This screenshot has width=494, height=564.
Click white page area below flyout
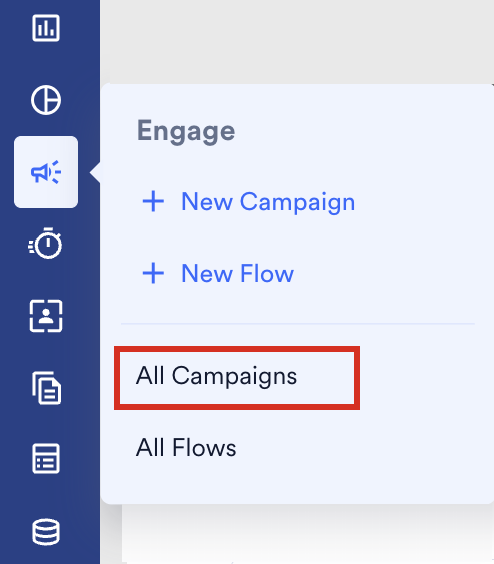pyautogui.click(x=308, y=534)
